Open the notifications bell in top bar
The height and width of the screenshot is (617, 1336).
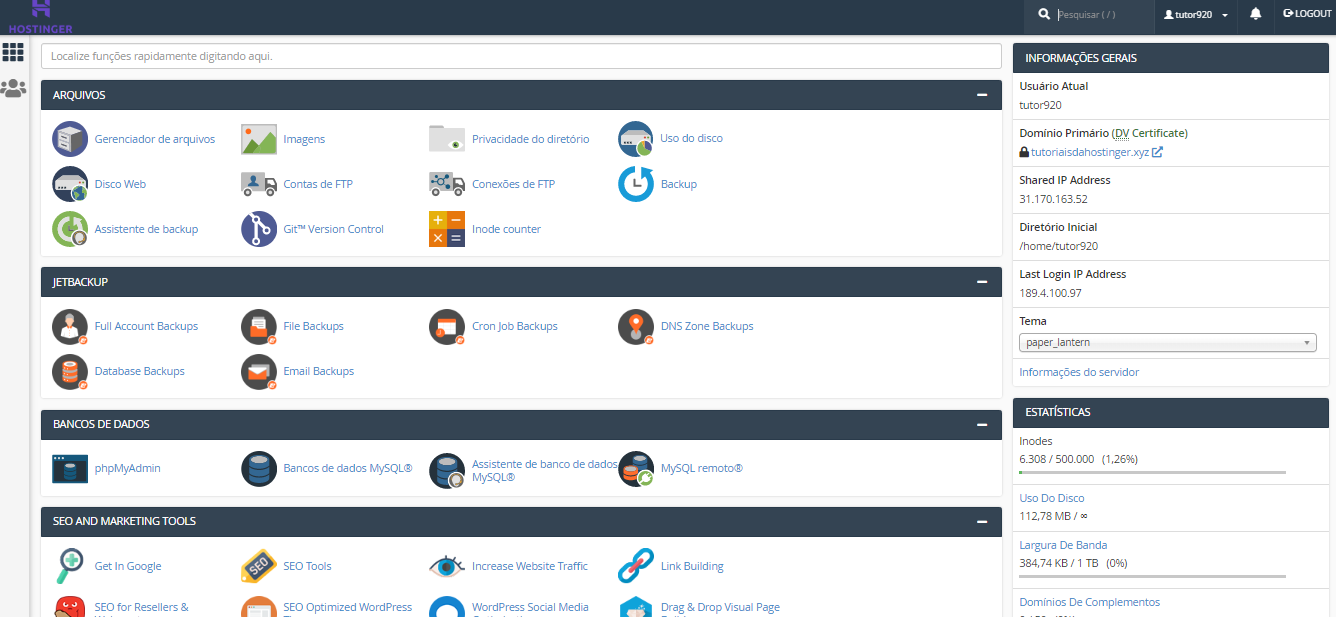pyautogui.click(x=1255, y=14)
